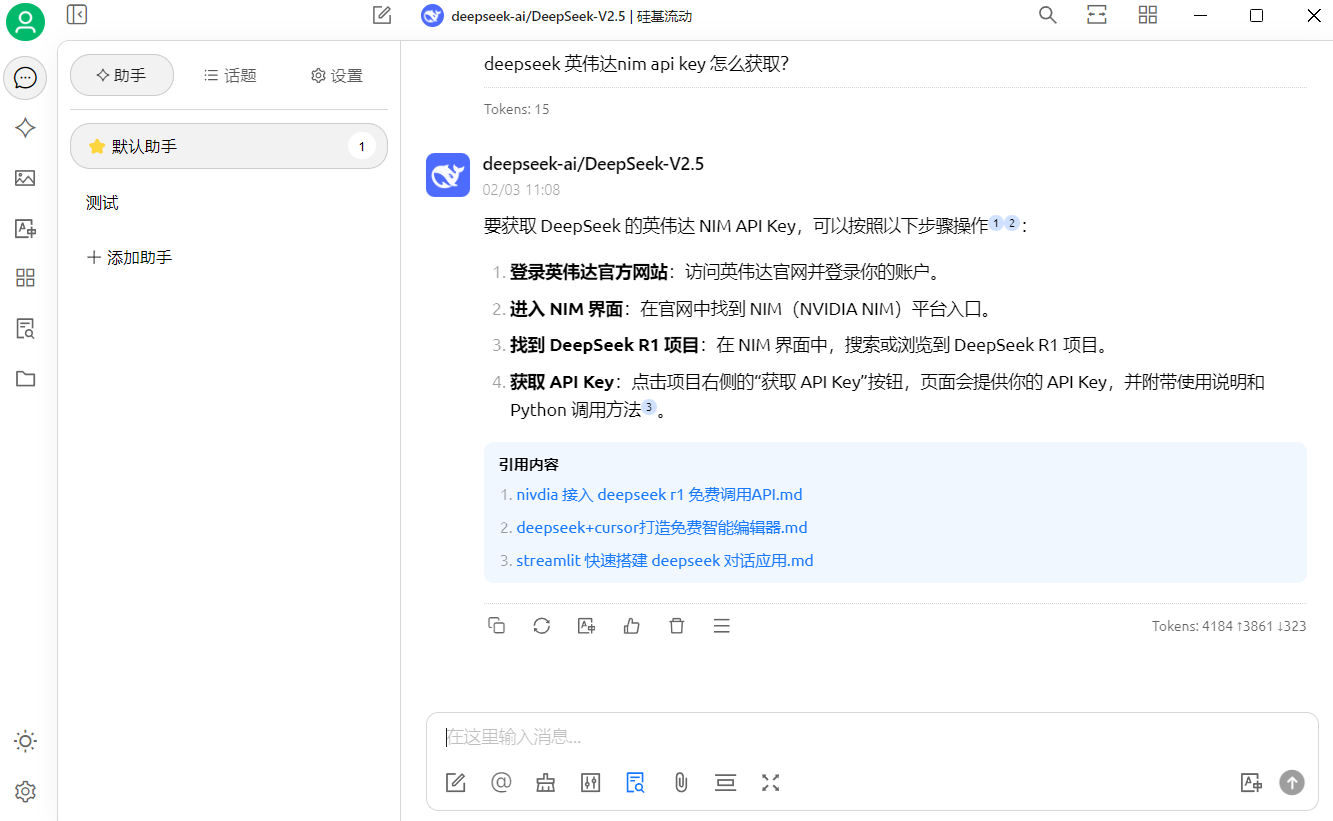Click the topic count badge on 默认助手
The image size is (1333, 821).
click(x=361, y=147)
